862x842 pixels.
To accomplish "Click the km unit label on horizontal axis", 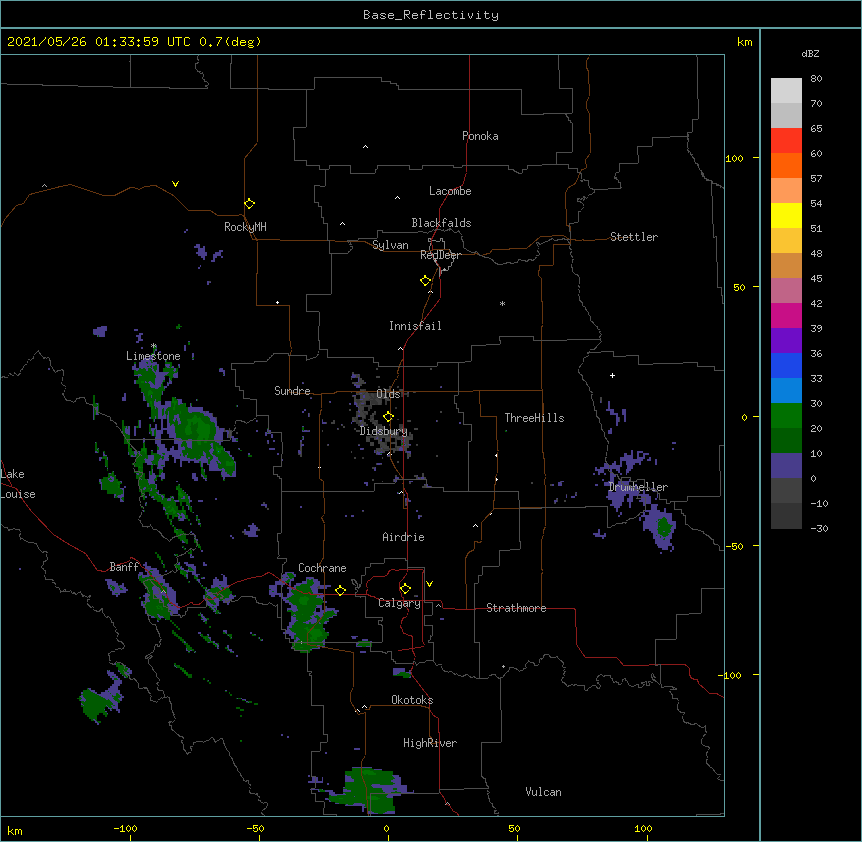I will tap(15, 831).
